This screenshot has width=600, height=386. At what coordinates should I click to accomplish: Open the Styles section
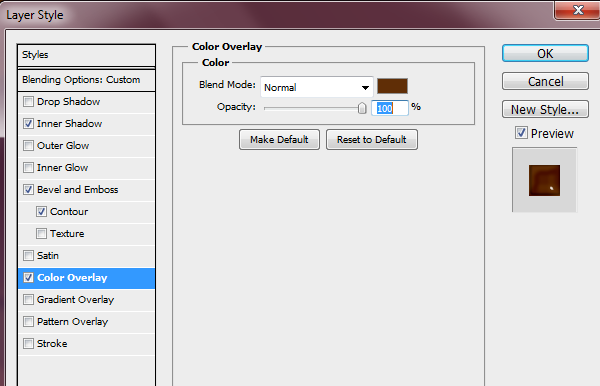86,55
